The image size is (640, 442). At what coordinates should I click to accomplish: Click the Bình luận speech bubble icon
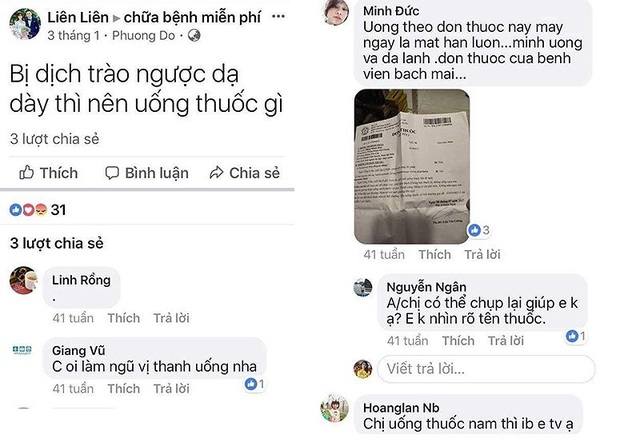[112, 173]
